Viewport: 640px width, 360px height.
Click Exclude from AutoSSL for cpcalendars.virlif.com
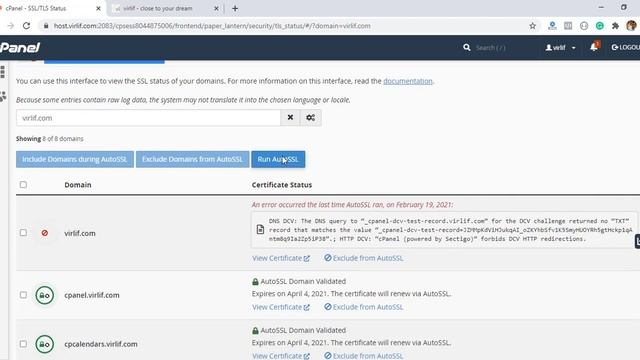[364, 356]
